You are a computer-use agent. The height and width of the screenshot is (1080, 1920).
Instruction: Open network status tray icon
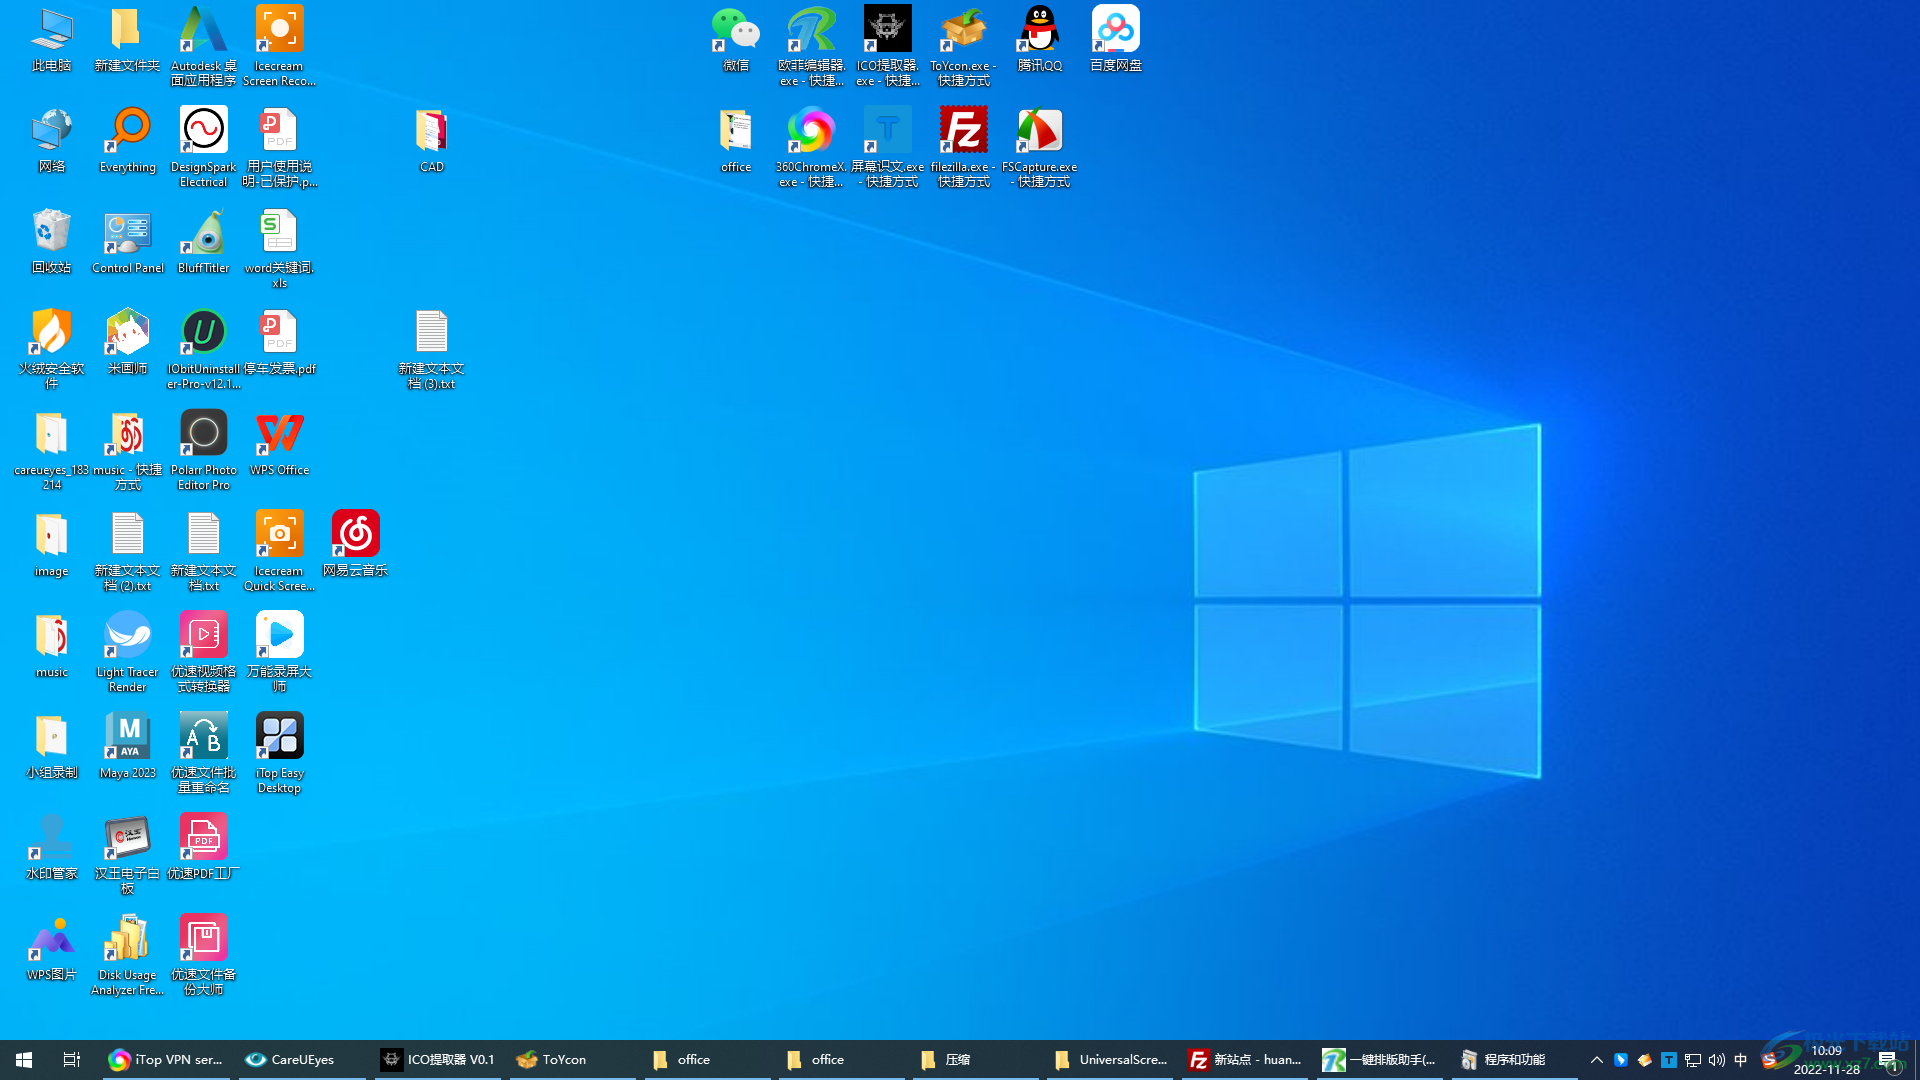click(1693, 1060)
